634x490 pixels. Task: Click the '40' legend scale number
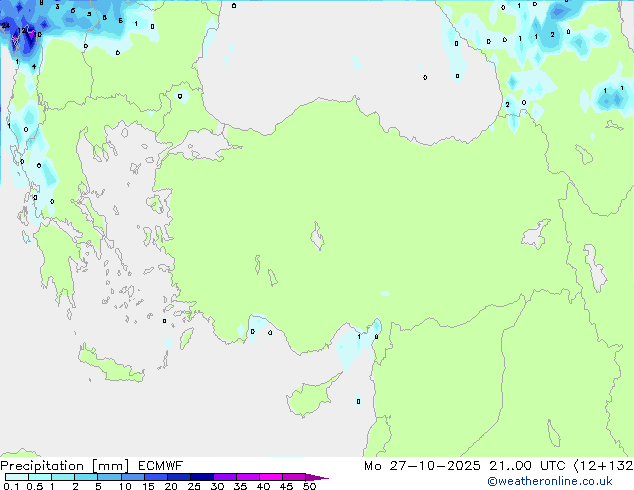[x=263, y=486]
